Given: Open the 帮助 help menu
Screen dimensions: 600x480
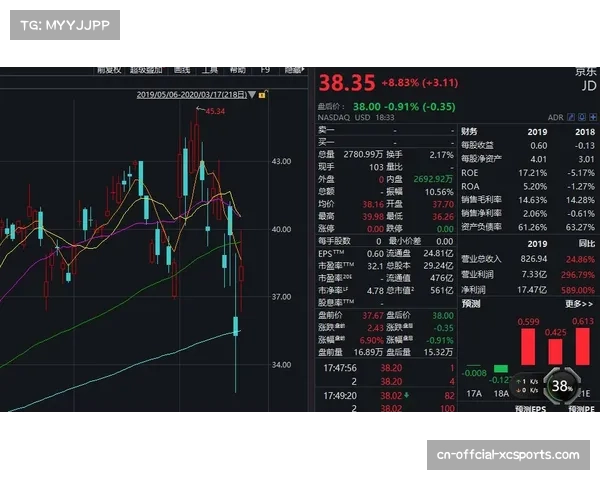Looking at the screenshot, I should (238, 70).
